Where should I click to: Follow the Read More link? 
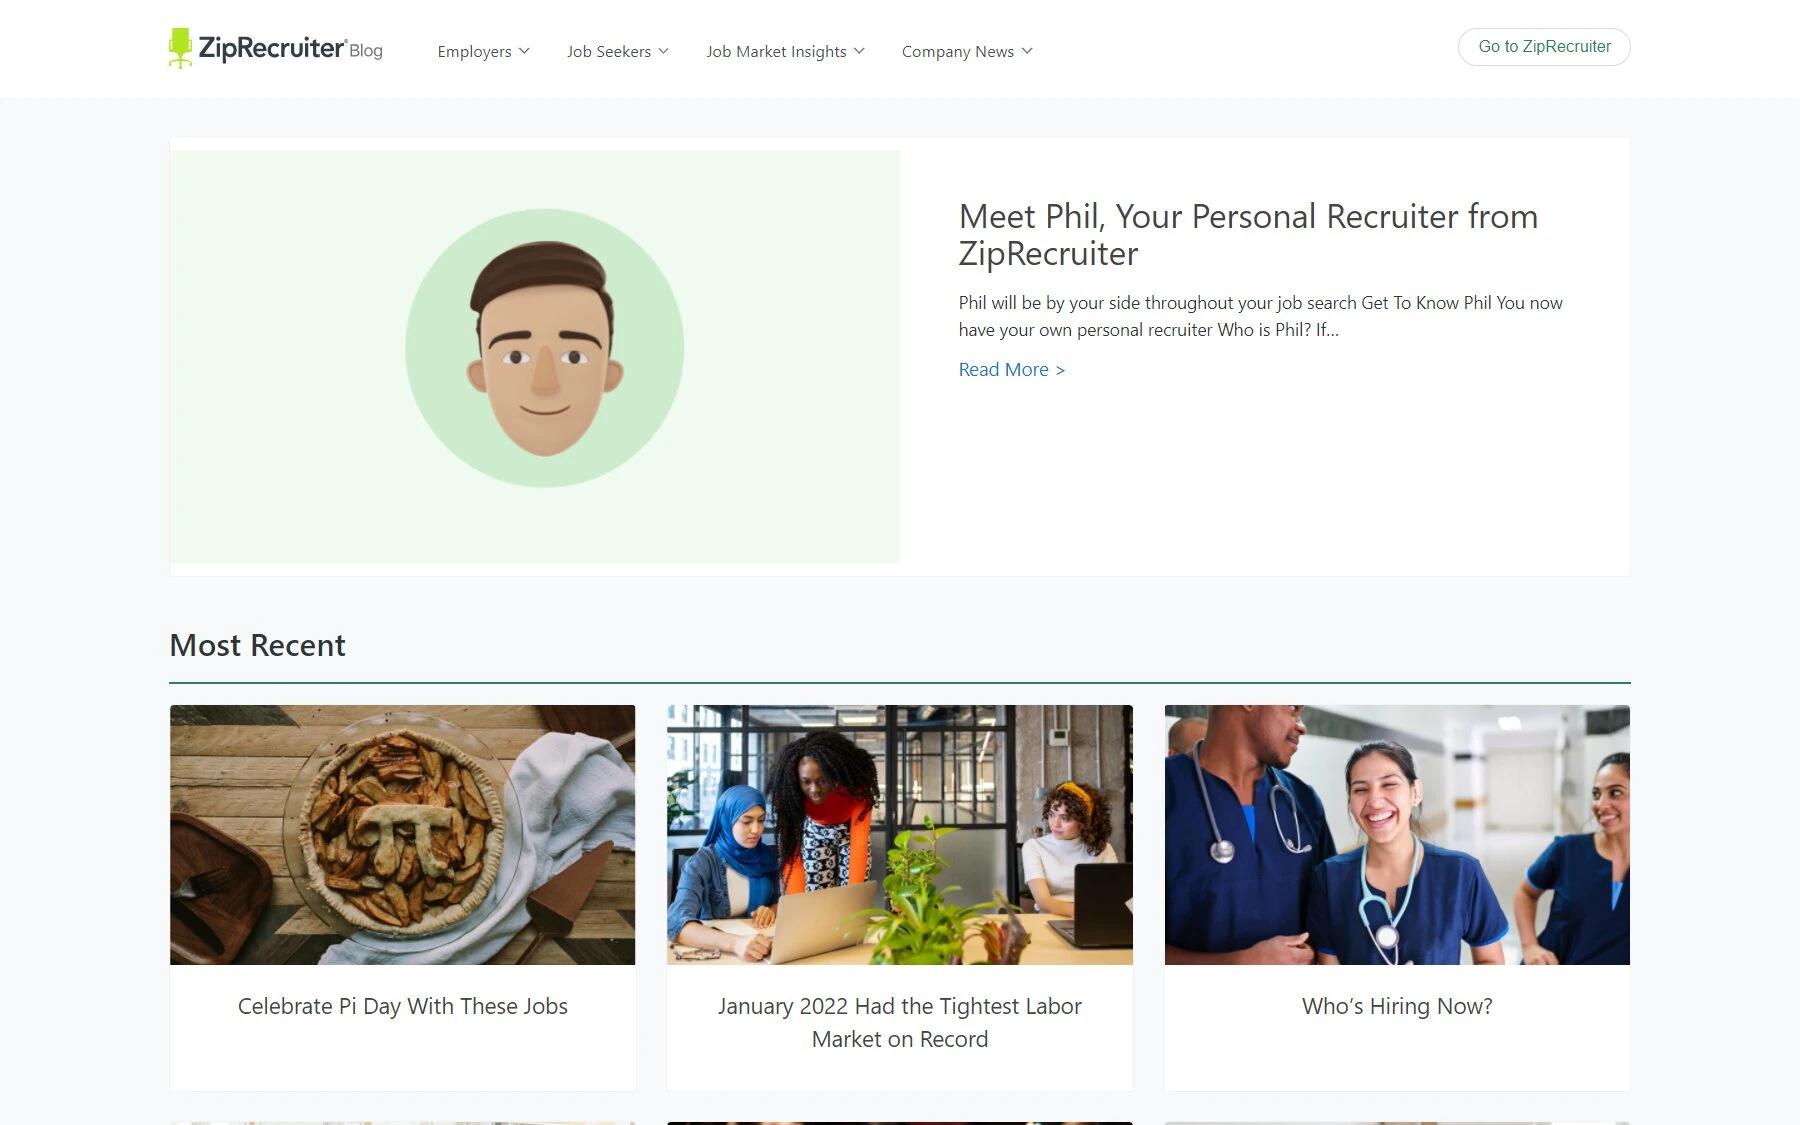(1012, 370)
